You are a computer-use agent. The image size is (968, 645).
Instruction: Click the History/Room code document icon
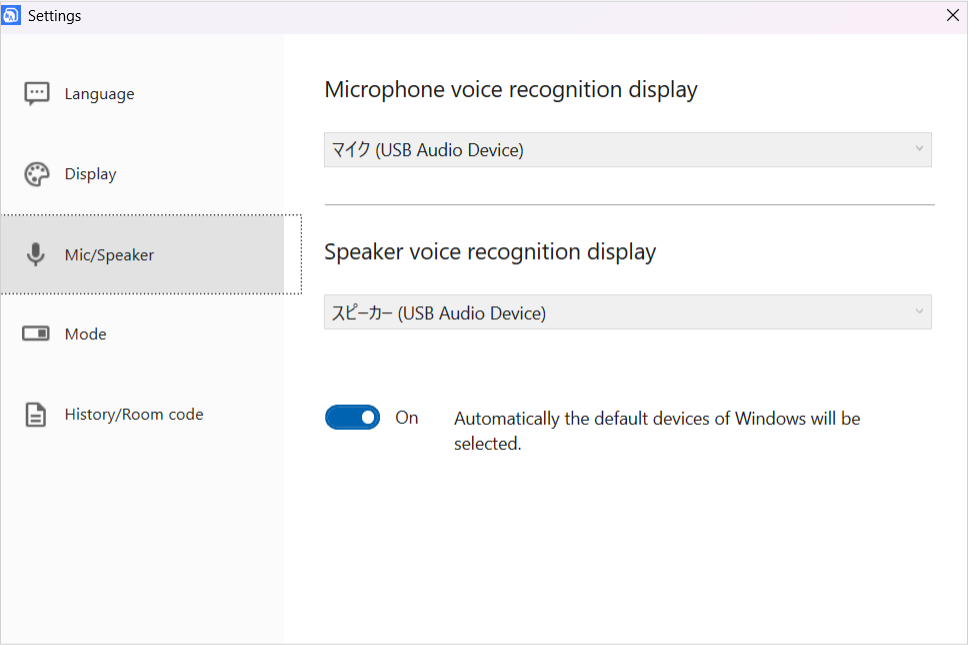pos(36,414)
